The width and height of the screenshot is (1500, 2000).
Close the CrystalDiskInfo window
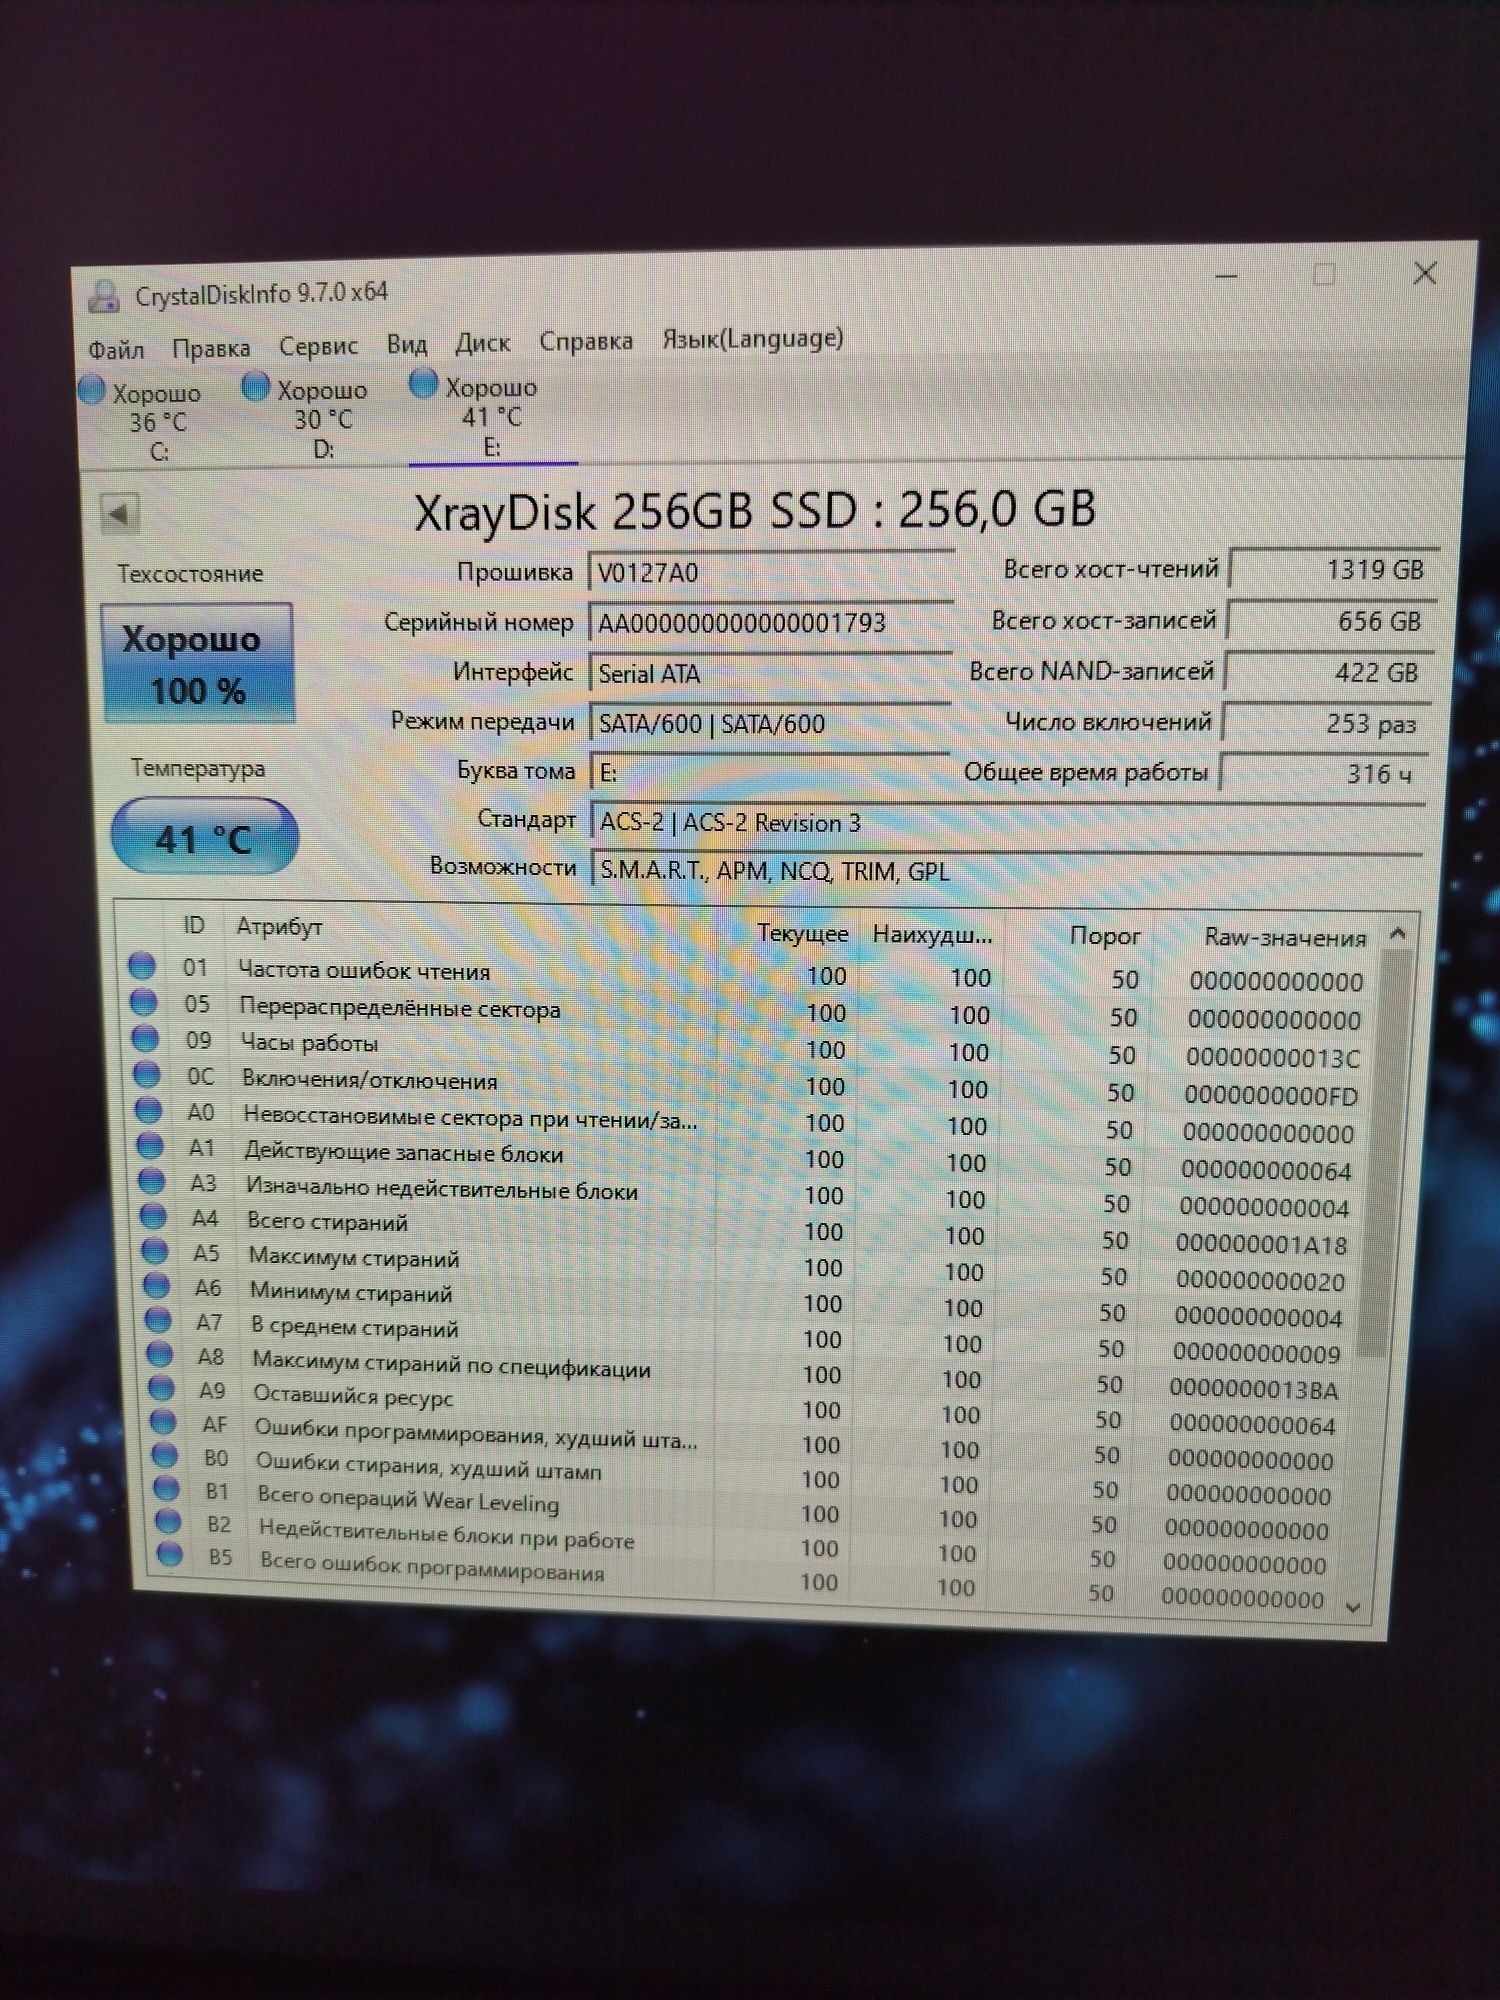coord(1425,273)
